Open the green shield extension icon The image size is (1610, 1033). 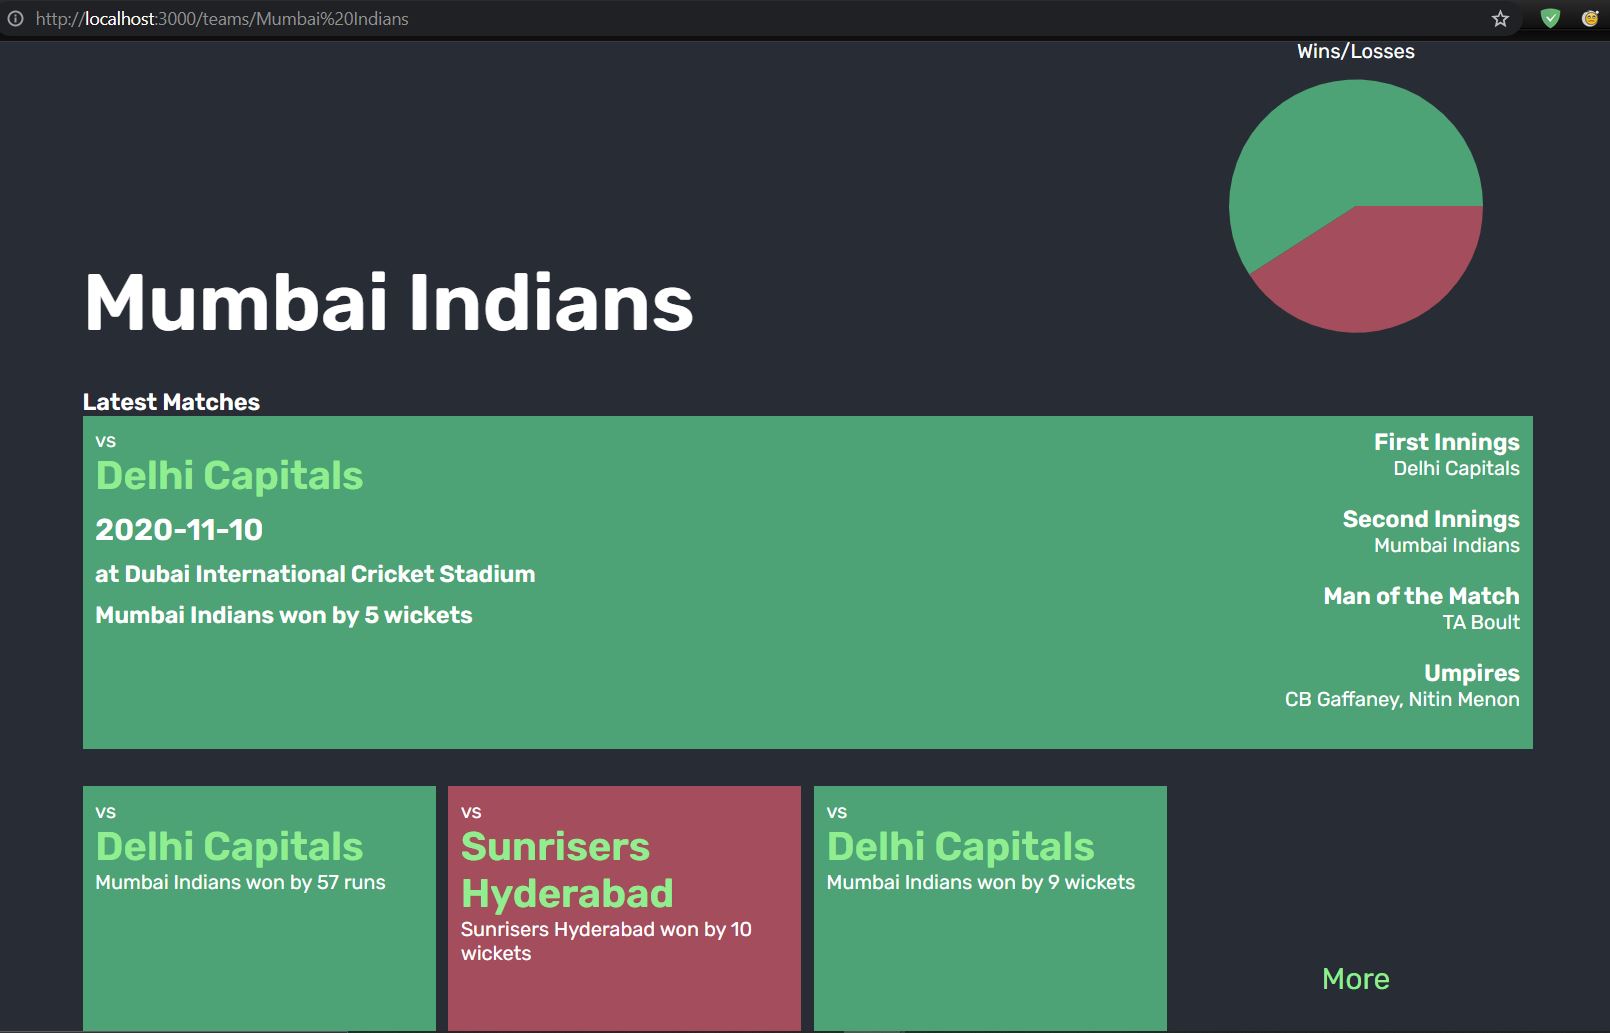tap(1550, 18)
